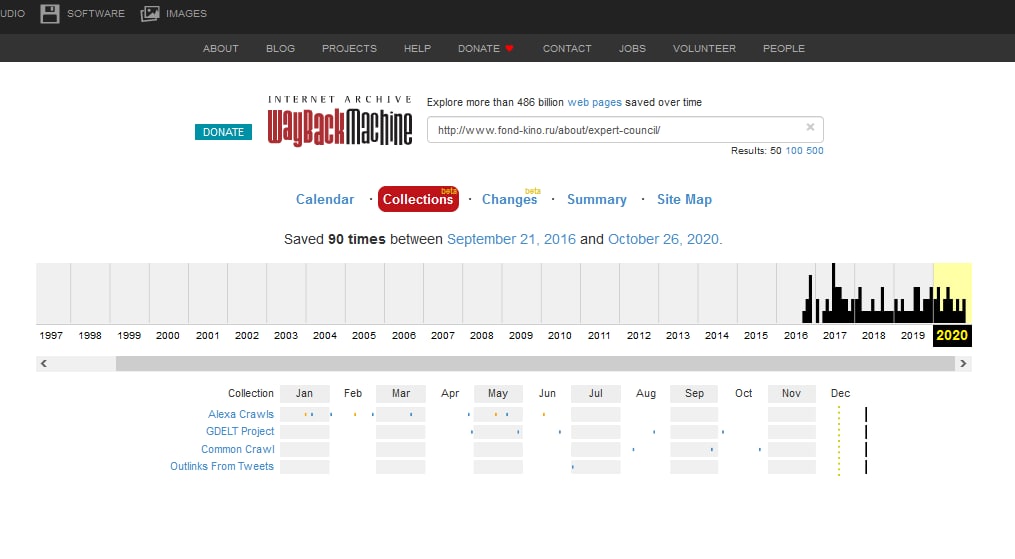Open the Outlinks From Tweets collection
This screenshot has width=1015, height=559.
[x=222, y=466]
